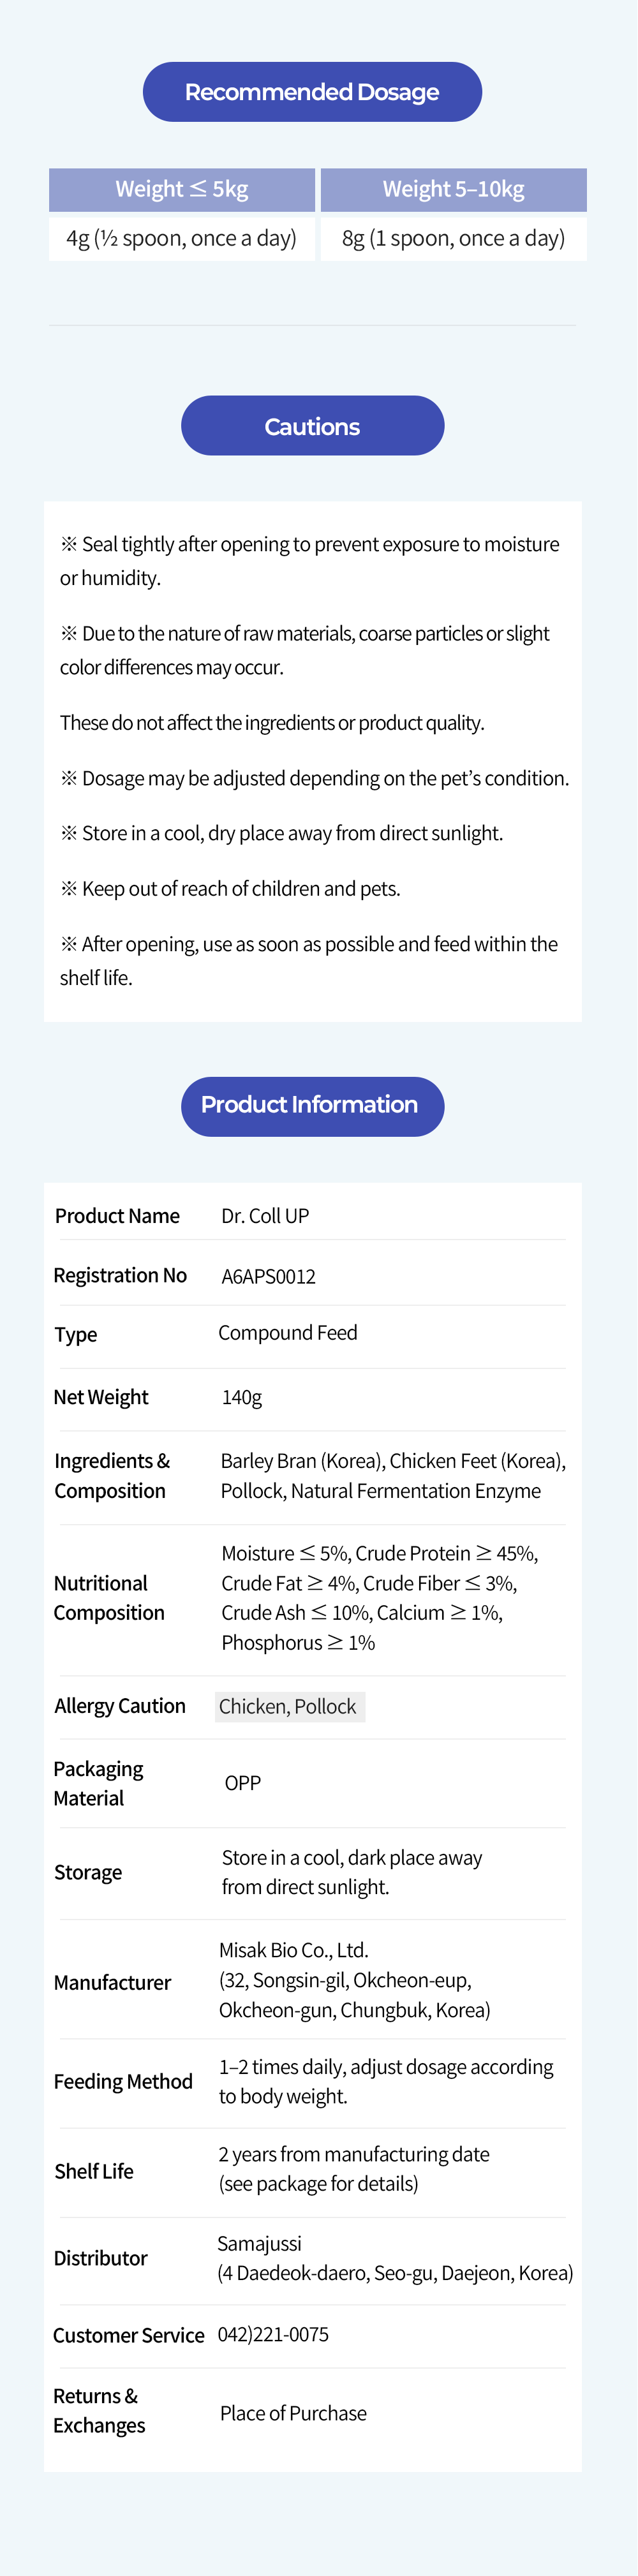
Task: Click the Dr. Coll UP product name
Action: click(265, 1216)
